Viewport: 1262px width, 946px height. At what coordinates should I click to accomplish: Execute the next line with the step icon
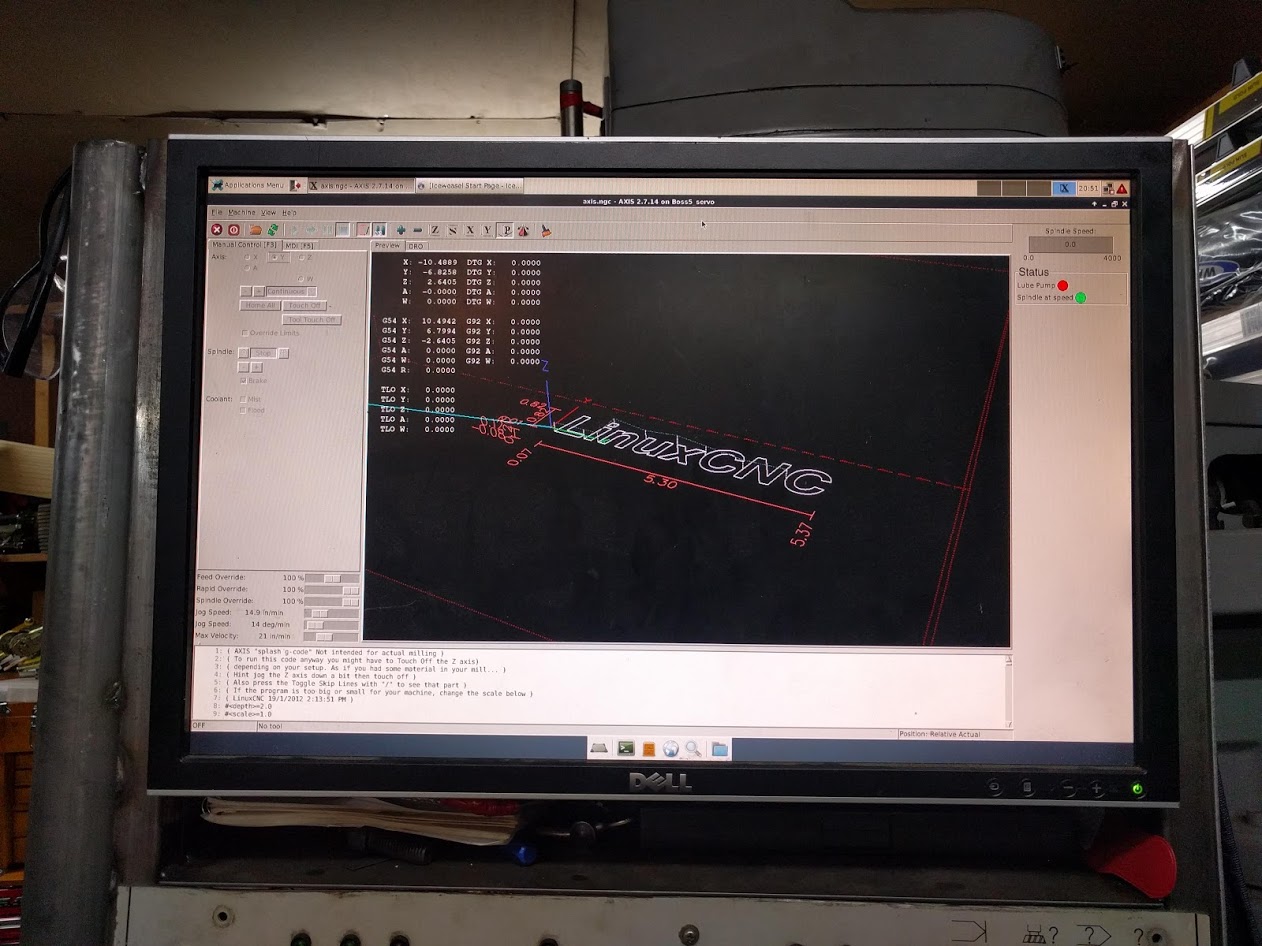click(311, 230)
